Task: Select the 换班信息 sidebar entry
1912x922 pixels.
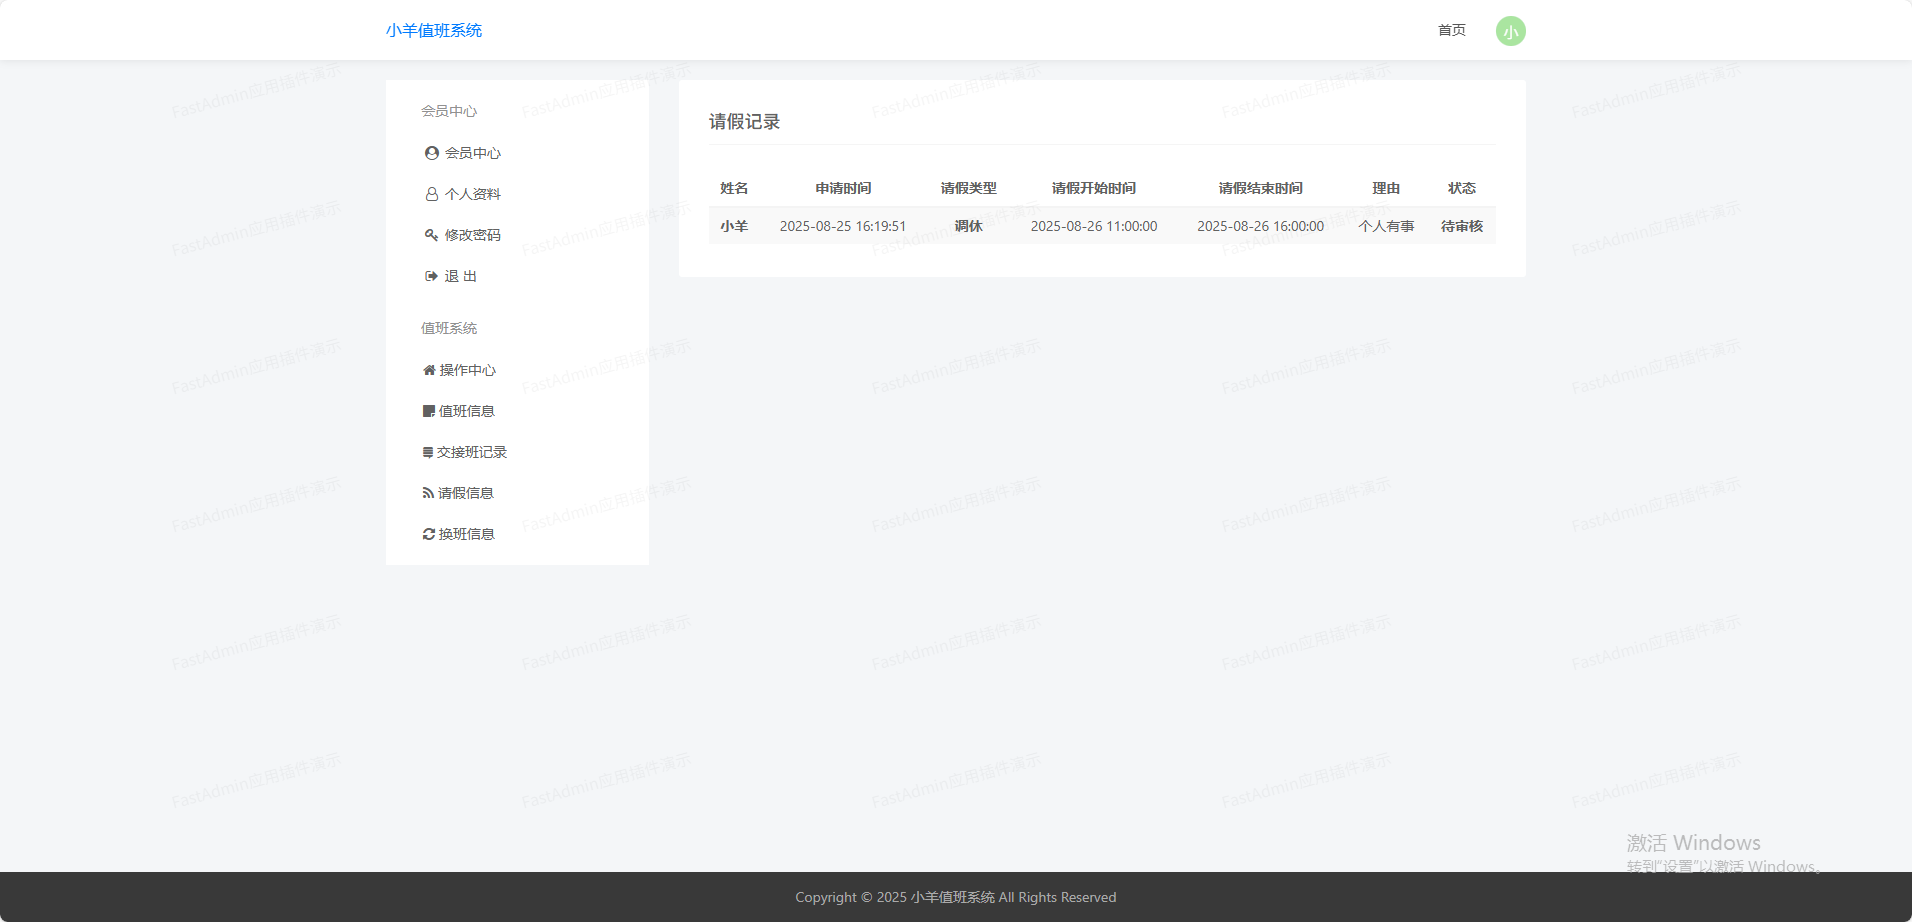Action: (x=466, y=534)
